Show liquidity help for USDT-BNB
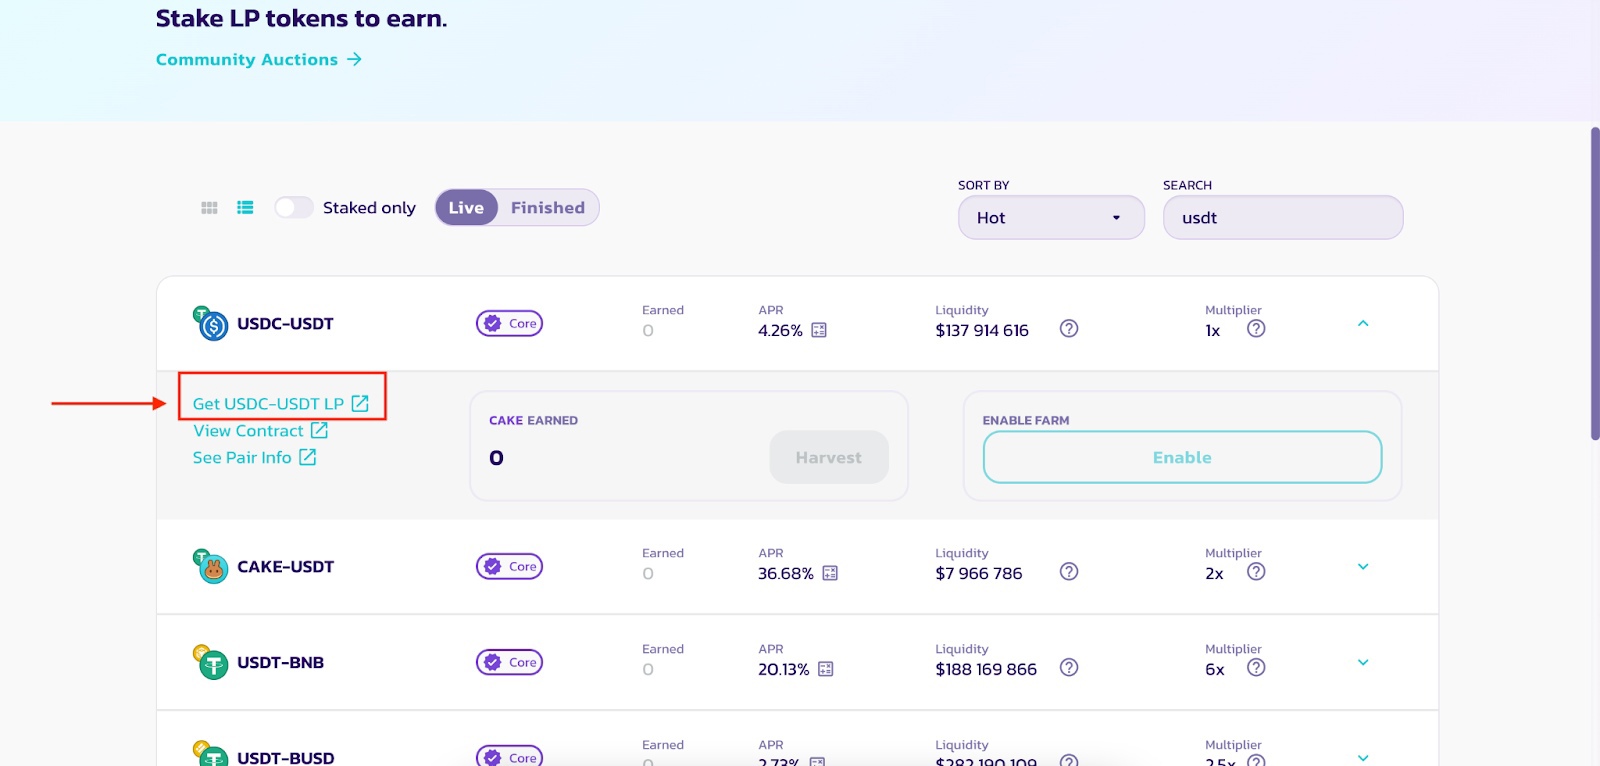Screen dimensions: 1600x766 (1069, 667)
